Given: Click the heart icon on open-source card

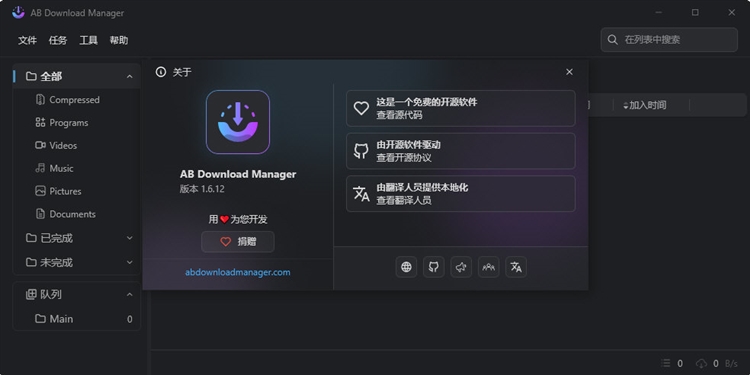Looking at the screenshot, I should pyautogui.click(x=361, y=108).
